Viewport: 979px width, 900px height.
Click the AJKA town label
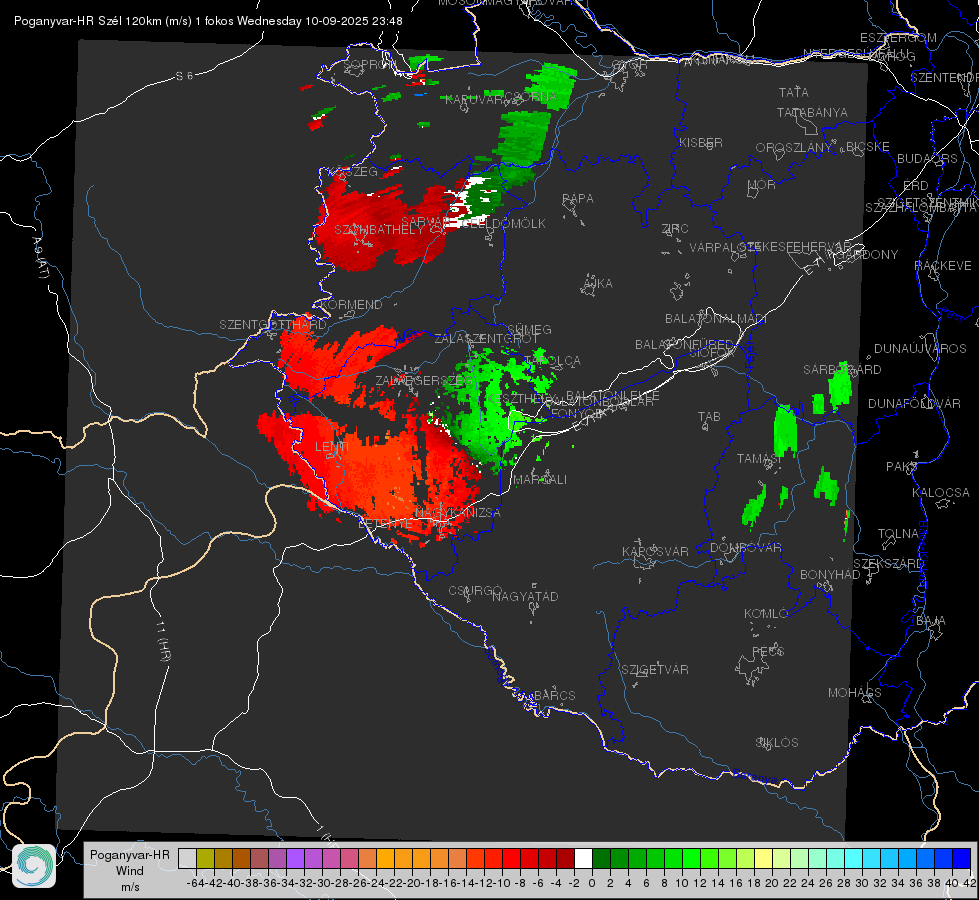coord(597,283)
